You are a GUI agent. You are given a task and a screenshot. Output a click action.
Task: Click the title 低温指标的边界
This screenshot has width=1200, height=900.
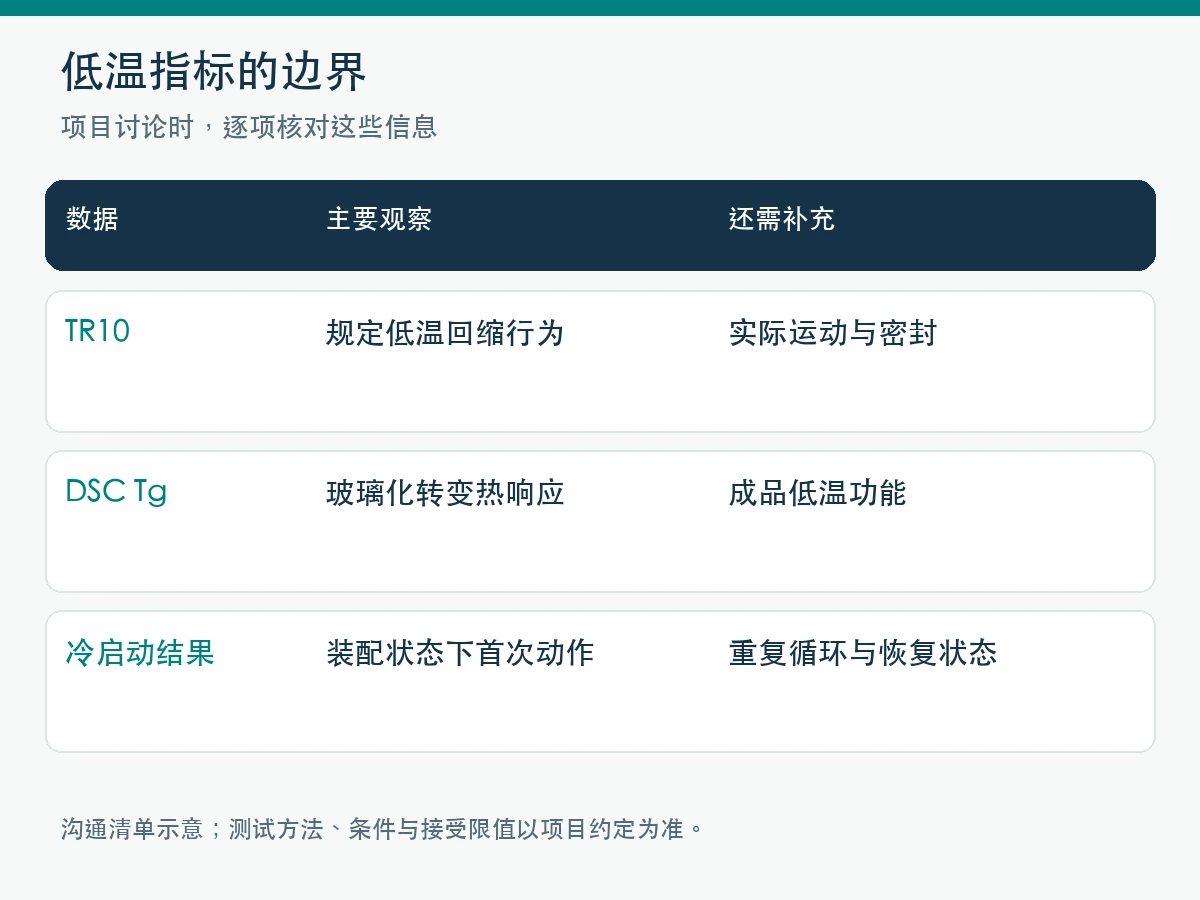click(x=214, y=72)
